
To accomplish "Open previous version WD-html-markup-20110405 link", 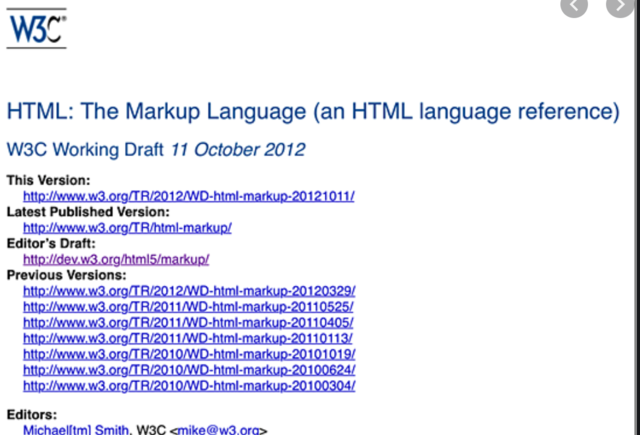I will click(188, 323).
